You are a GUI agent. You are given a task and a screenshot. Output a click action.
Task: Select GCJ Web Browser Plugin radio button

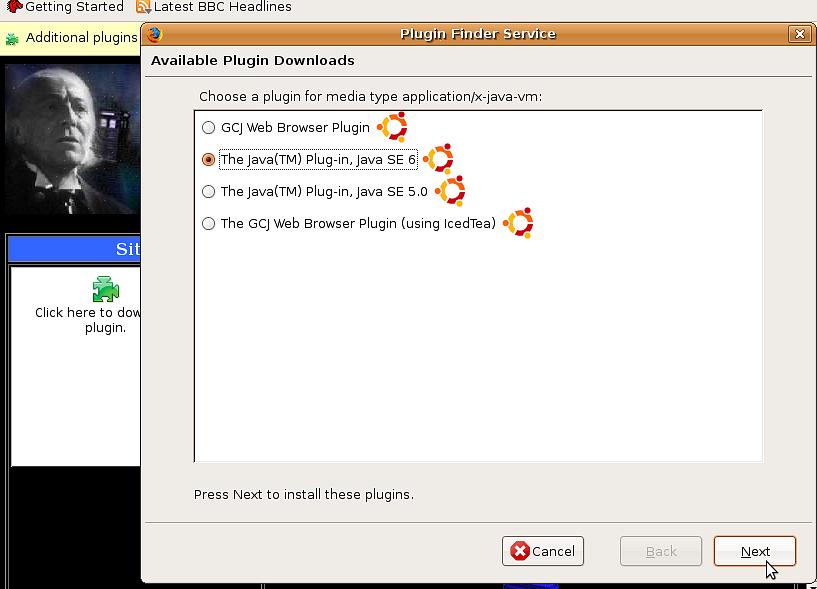(x=208, y=127)
